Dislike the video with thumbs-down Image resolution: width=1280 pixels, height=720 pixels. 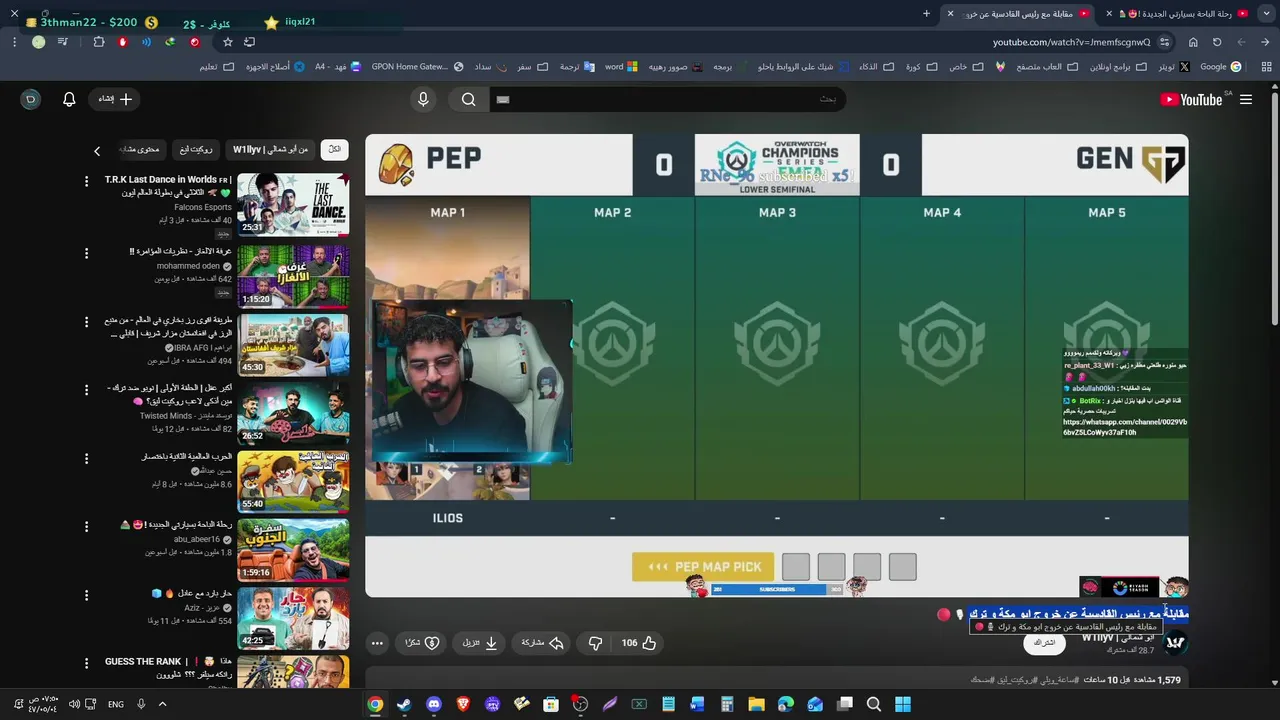595,643
